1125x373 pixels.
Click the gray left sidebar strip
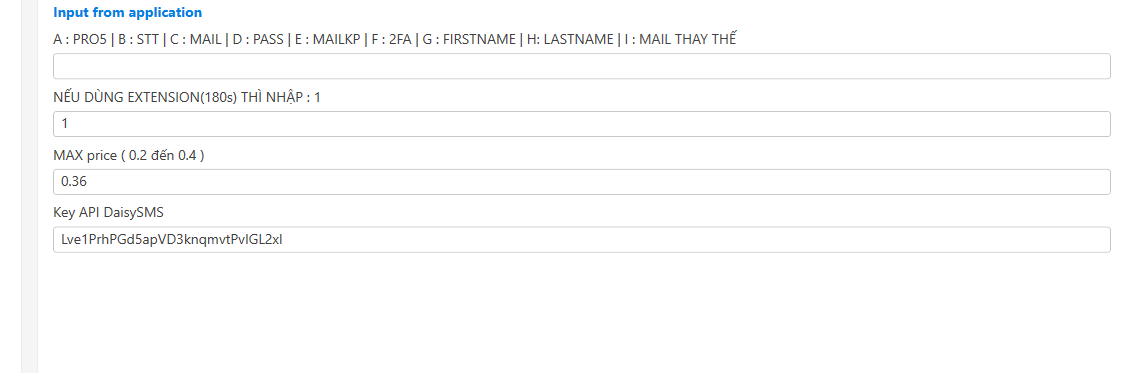[29, 186]
